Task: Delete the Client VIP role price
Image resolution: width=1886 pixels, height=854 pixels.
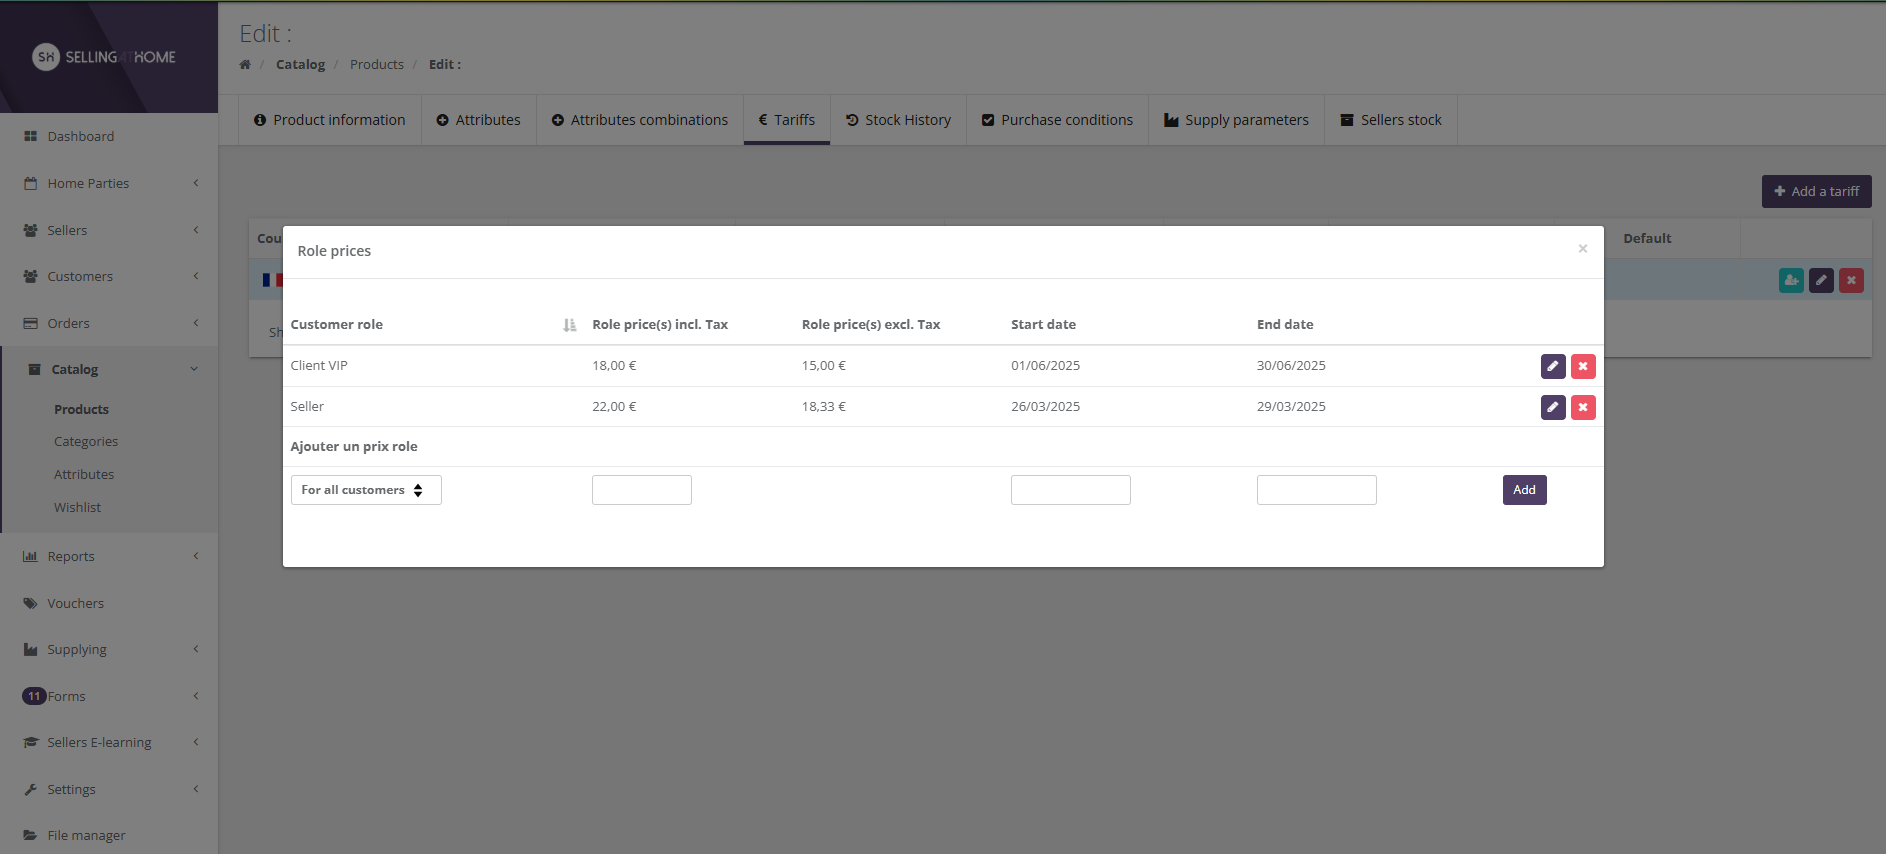Action: click(1582, 366)
